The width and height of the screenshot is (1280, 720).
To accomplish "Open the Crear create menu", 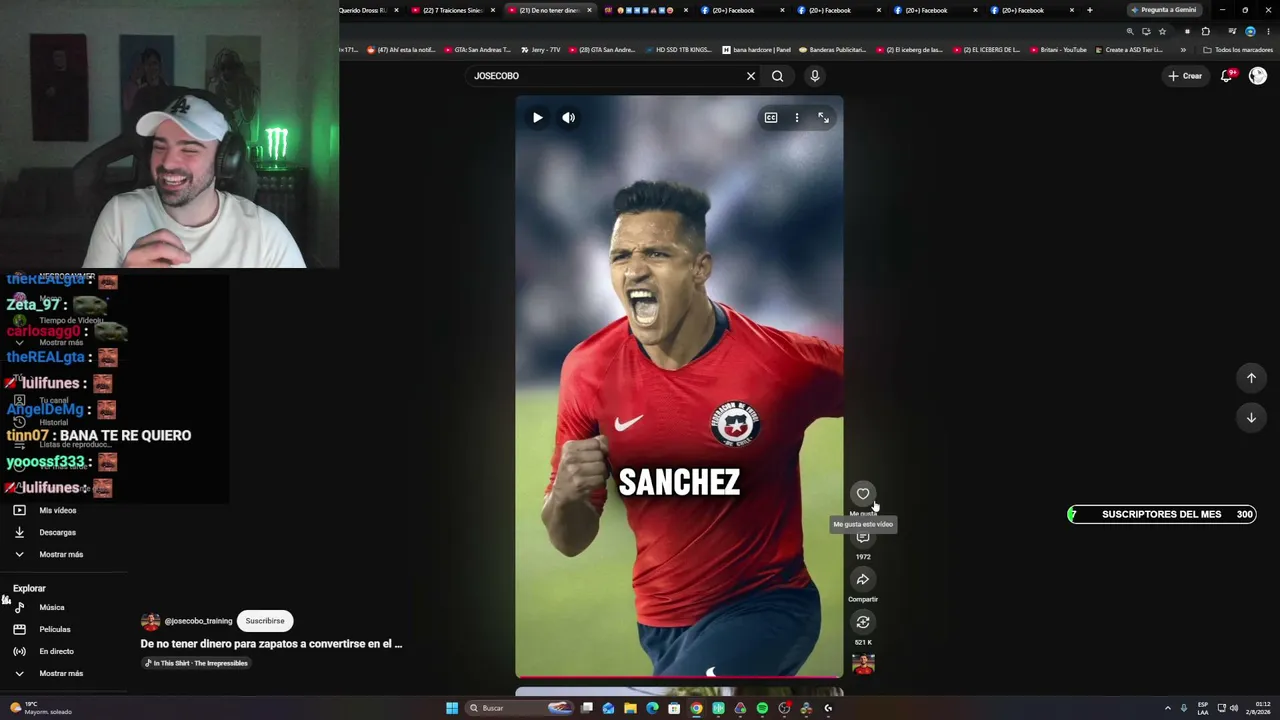I will pyautogui.click(x=1185, y=76).
